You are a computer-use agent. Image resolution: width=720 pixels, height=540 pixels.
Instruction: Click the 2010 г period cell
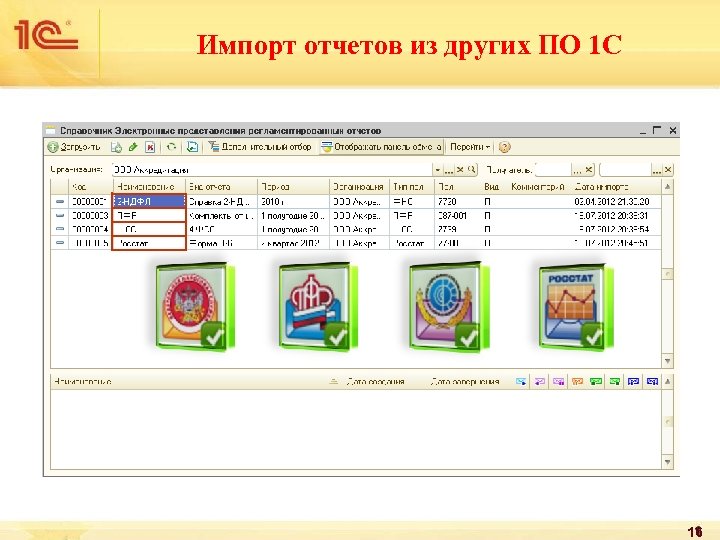[293, 202]
